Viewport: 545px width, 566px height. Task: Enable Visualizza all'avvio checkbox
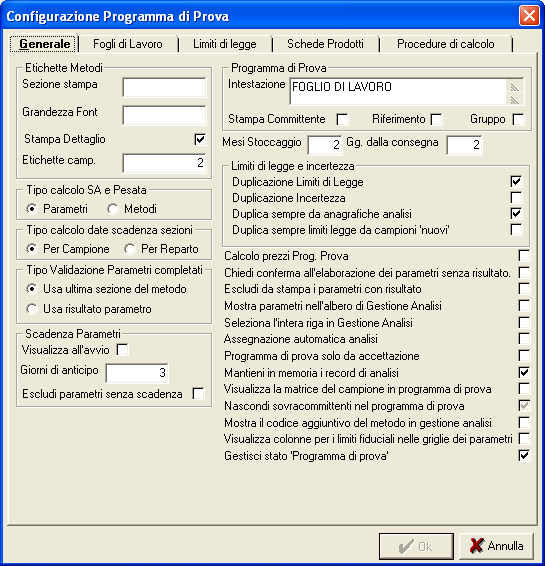[122, 349]
